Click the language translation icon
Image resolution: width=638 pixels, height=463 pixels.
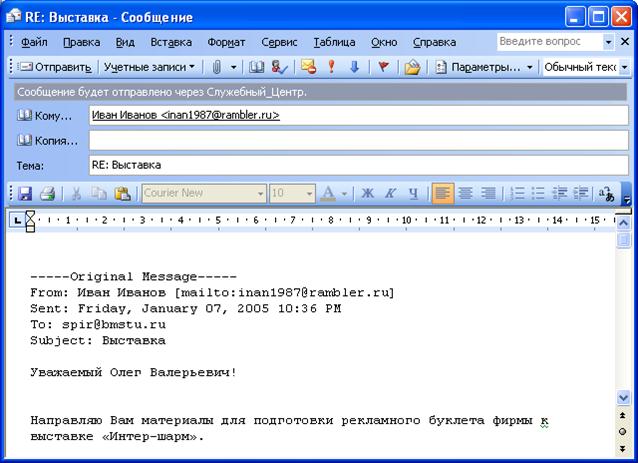coord(606,194)
